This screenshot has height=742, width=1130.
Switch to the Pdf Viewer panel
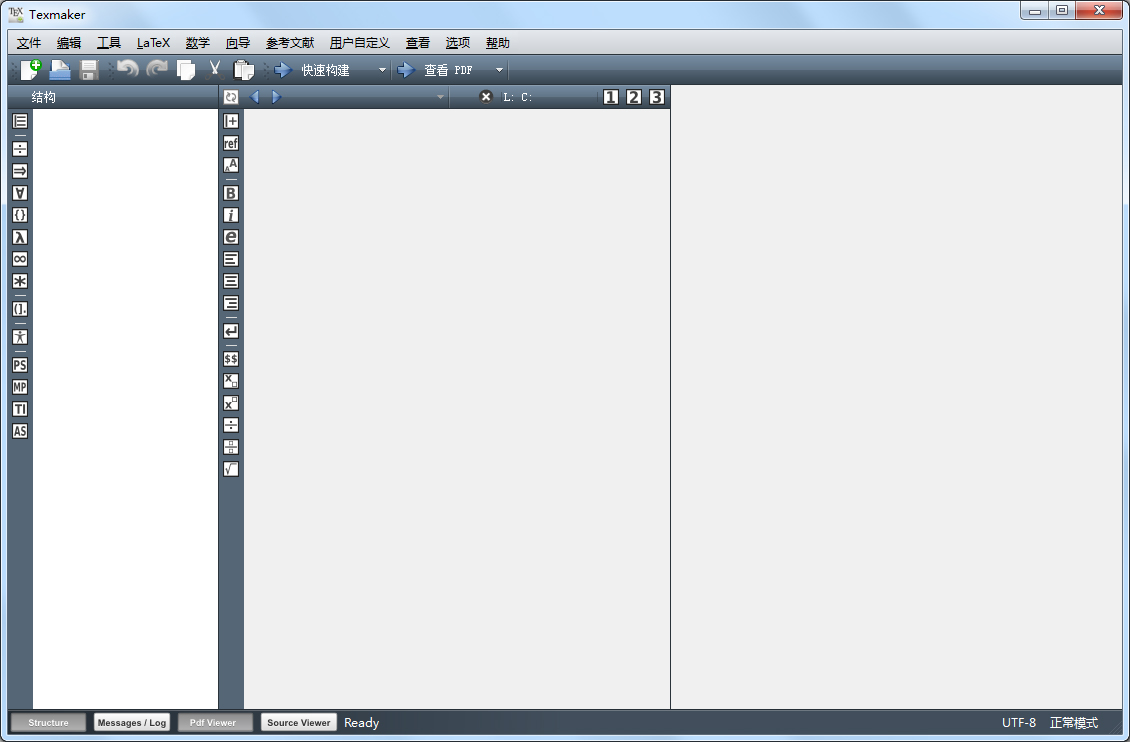(214, 722)
